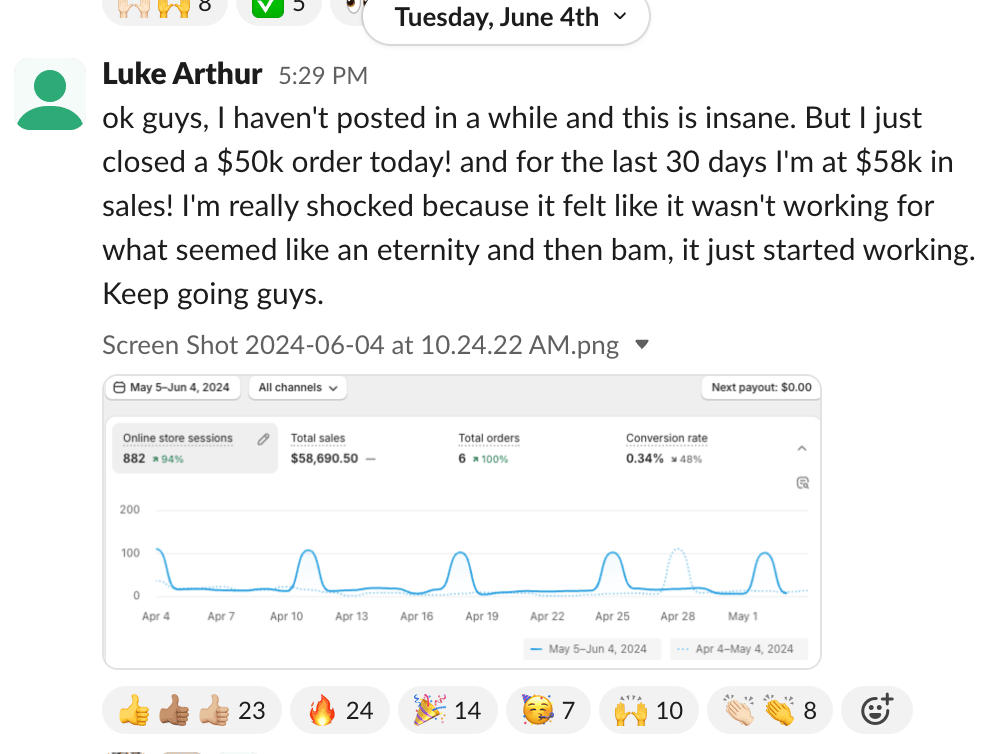
Task: Open the All channels dropdown
Action: coord(298,388)
